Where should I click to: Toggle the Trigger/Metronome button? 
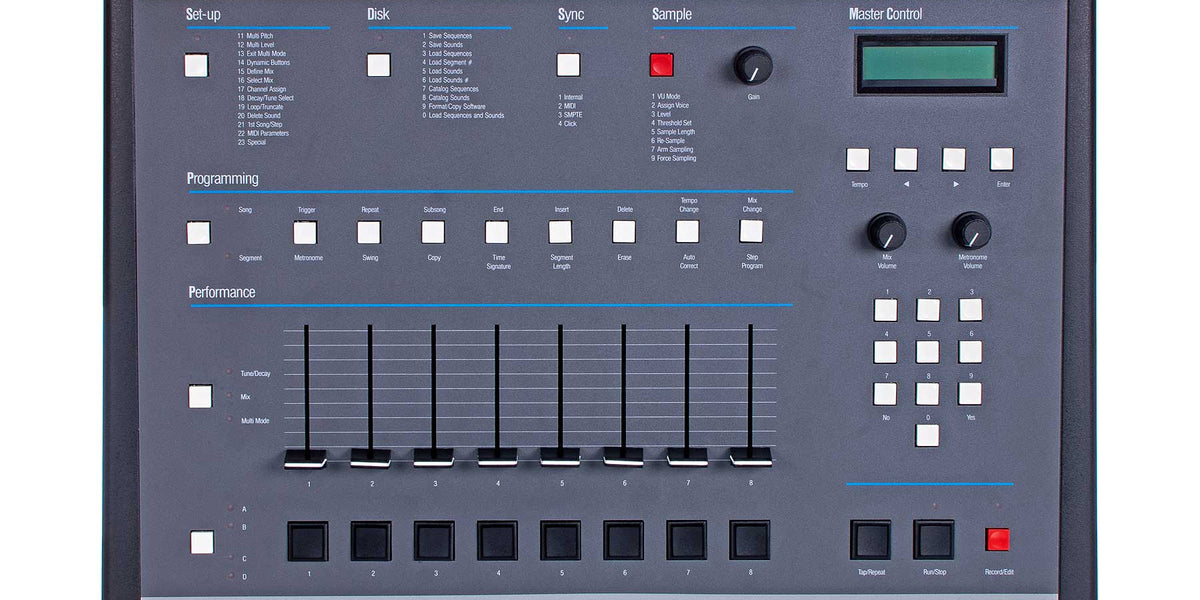[306, 233]
